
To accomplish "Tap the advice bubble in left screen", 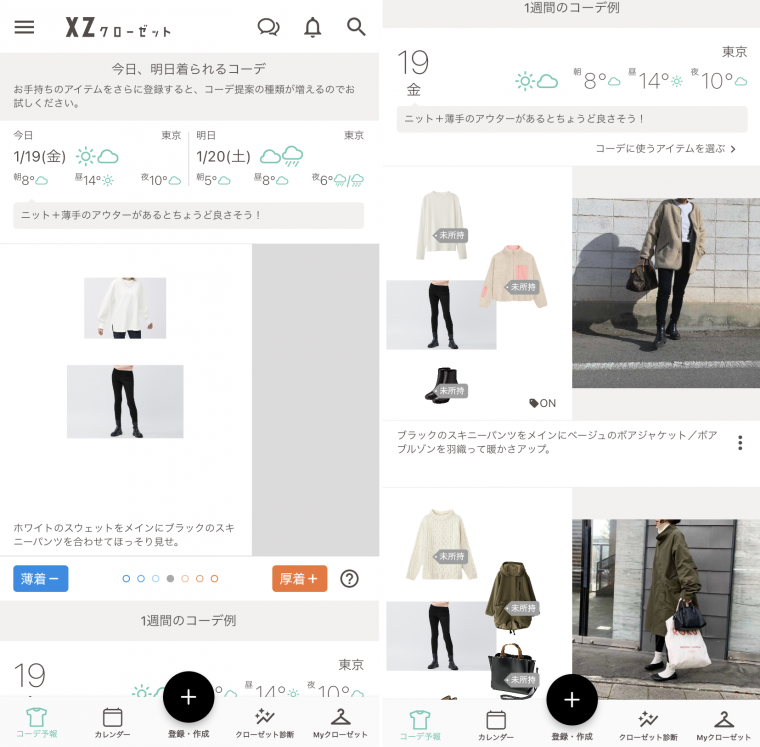I will pyautogui.click(x=189, y=215).
